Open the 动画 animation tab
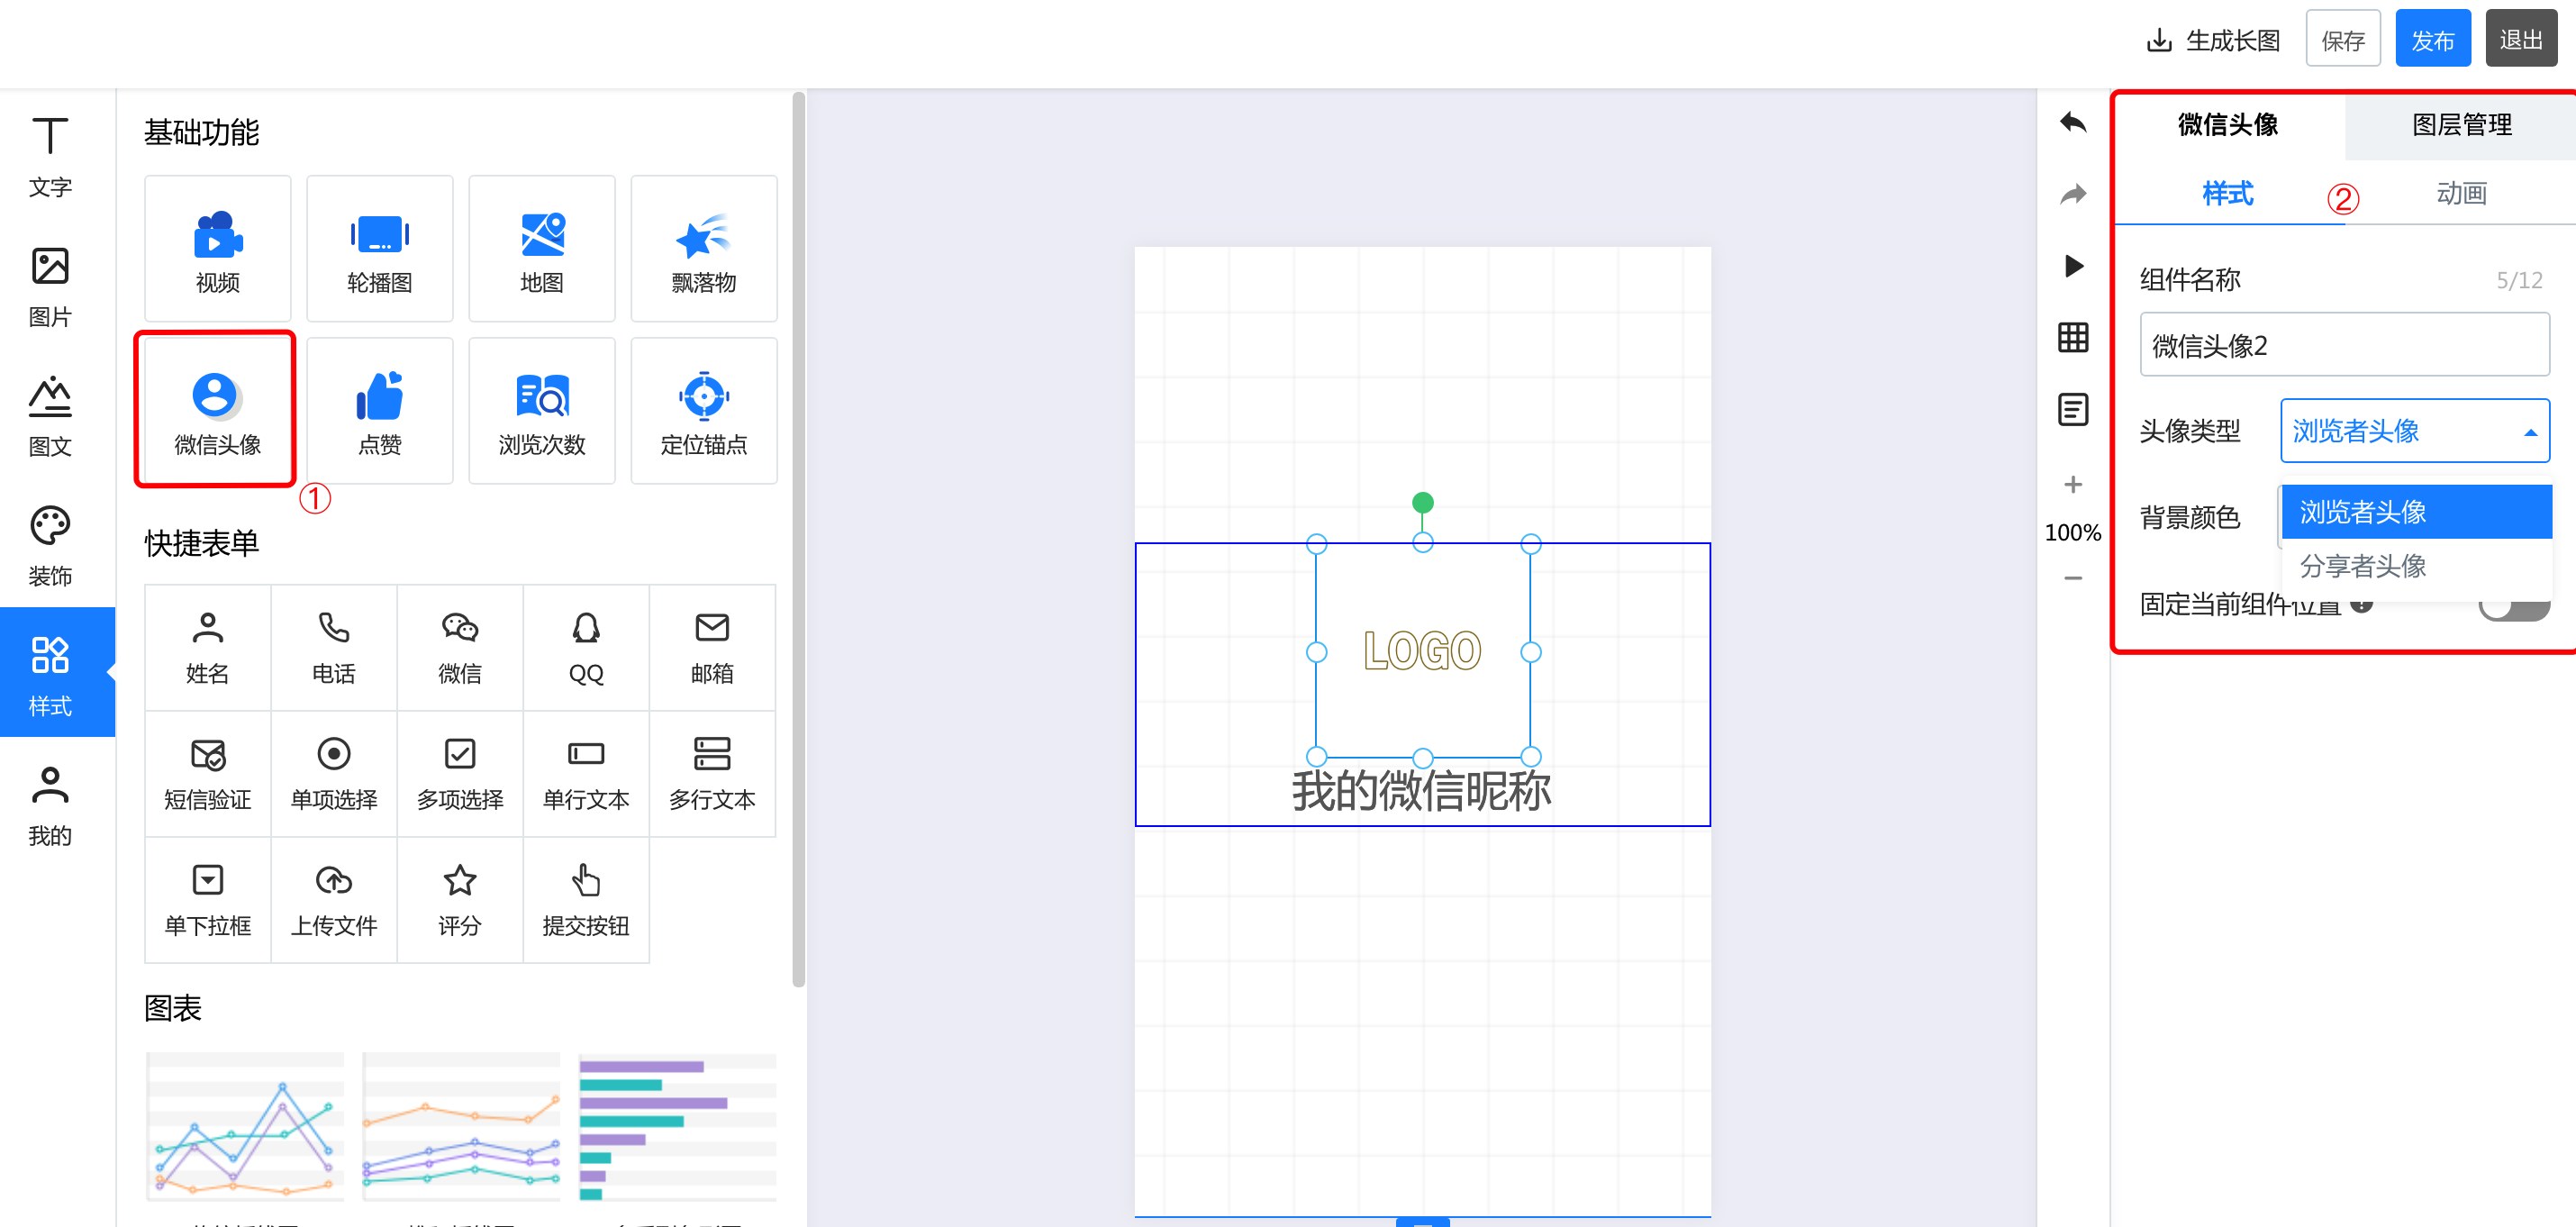 pyautogui.click(x=2460, y=194)
